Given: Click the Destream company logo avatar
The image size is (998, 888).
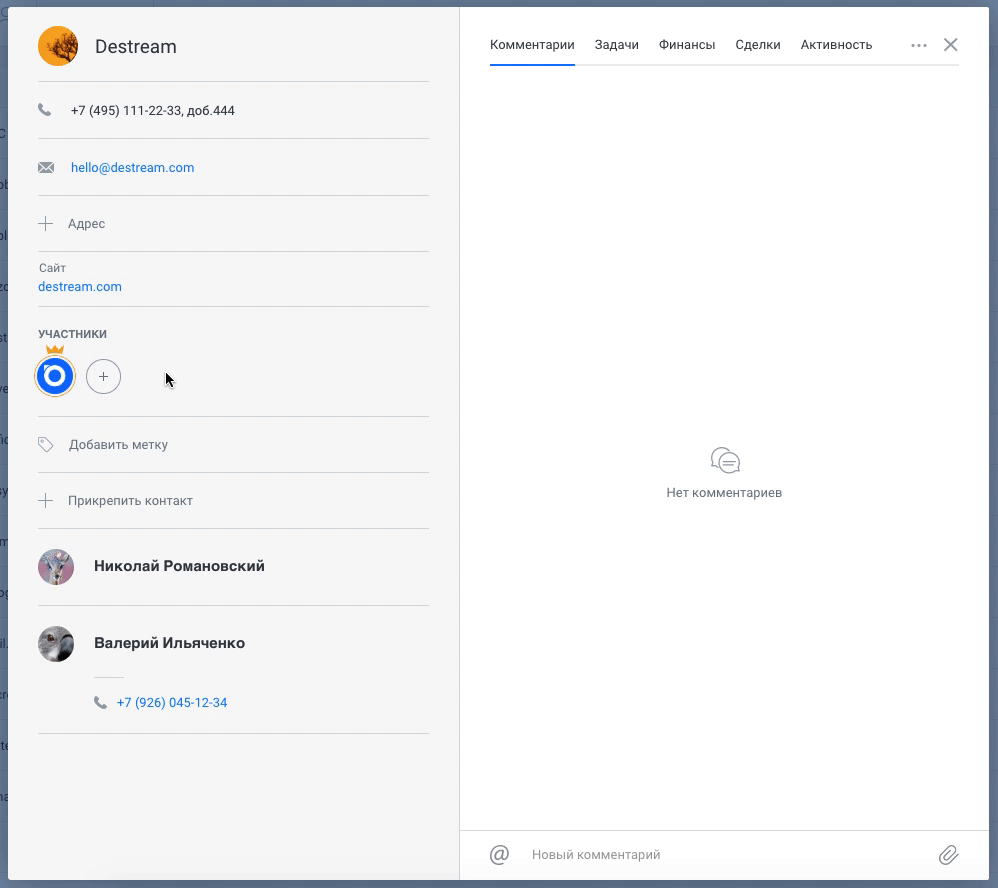Looking at the screenshot, I should click(58, 46).
